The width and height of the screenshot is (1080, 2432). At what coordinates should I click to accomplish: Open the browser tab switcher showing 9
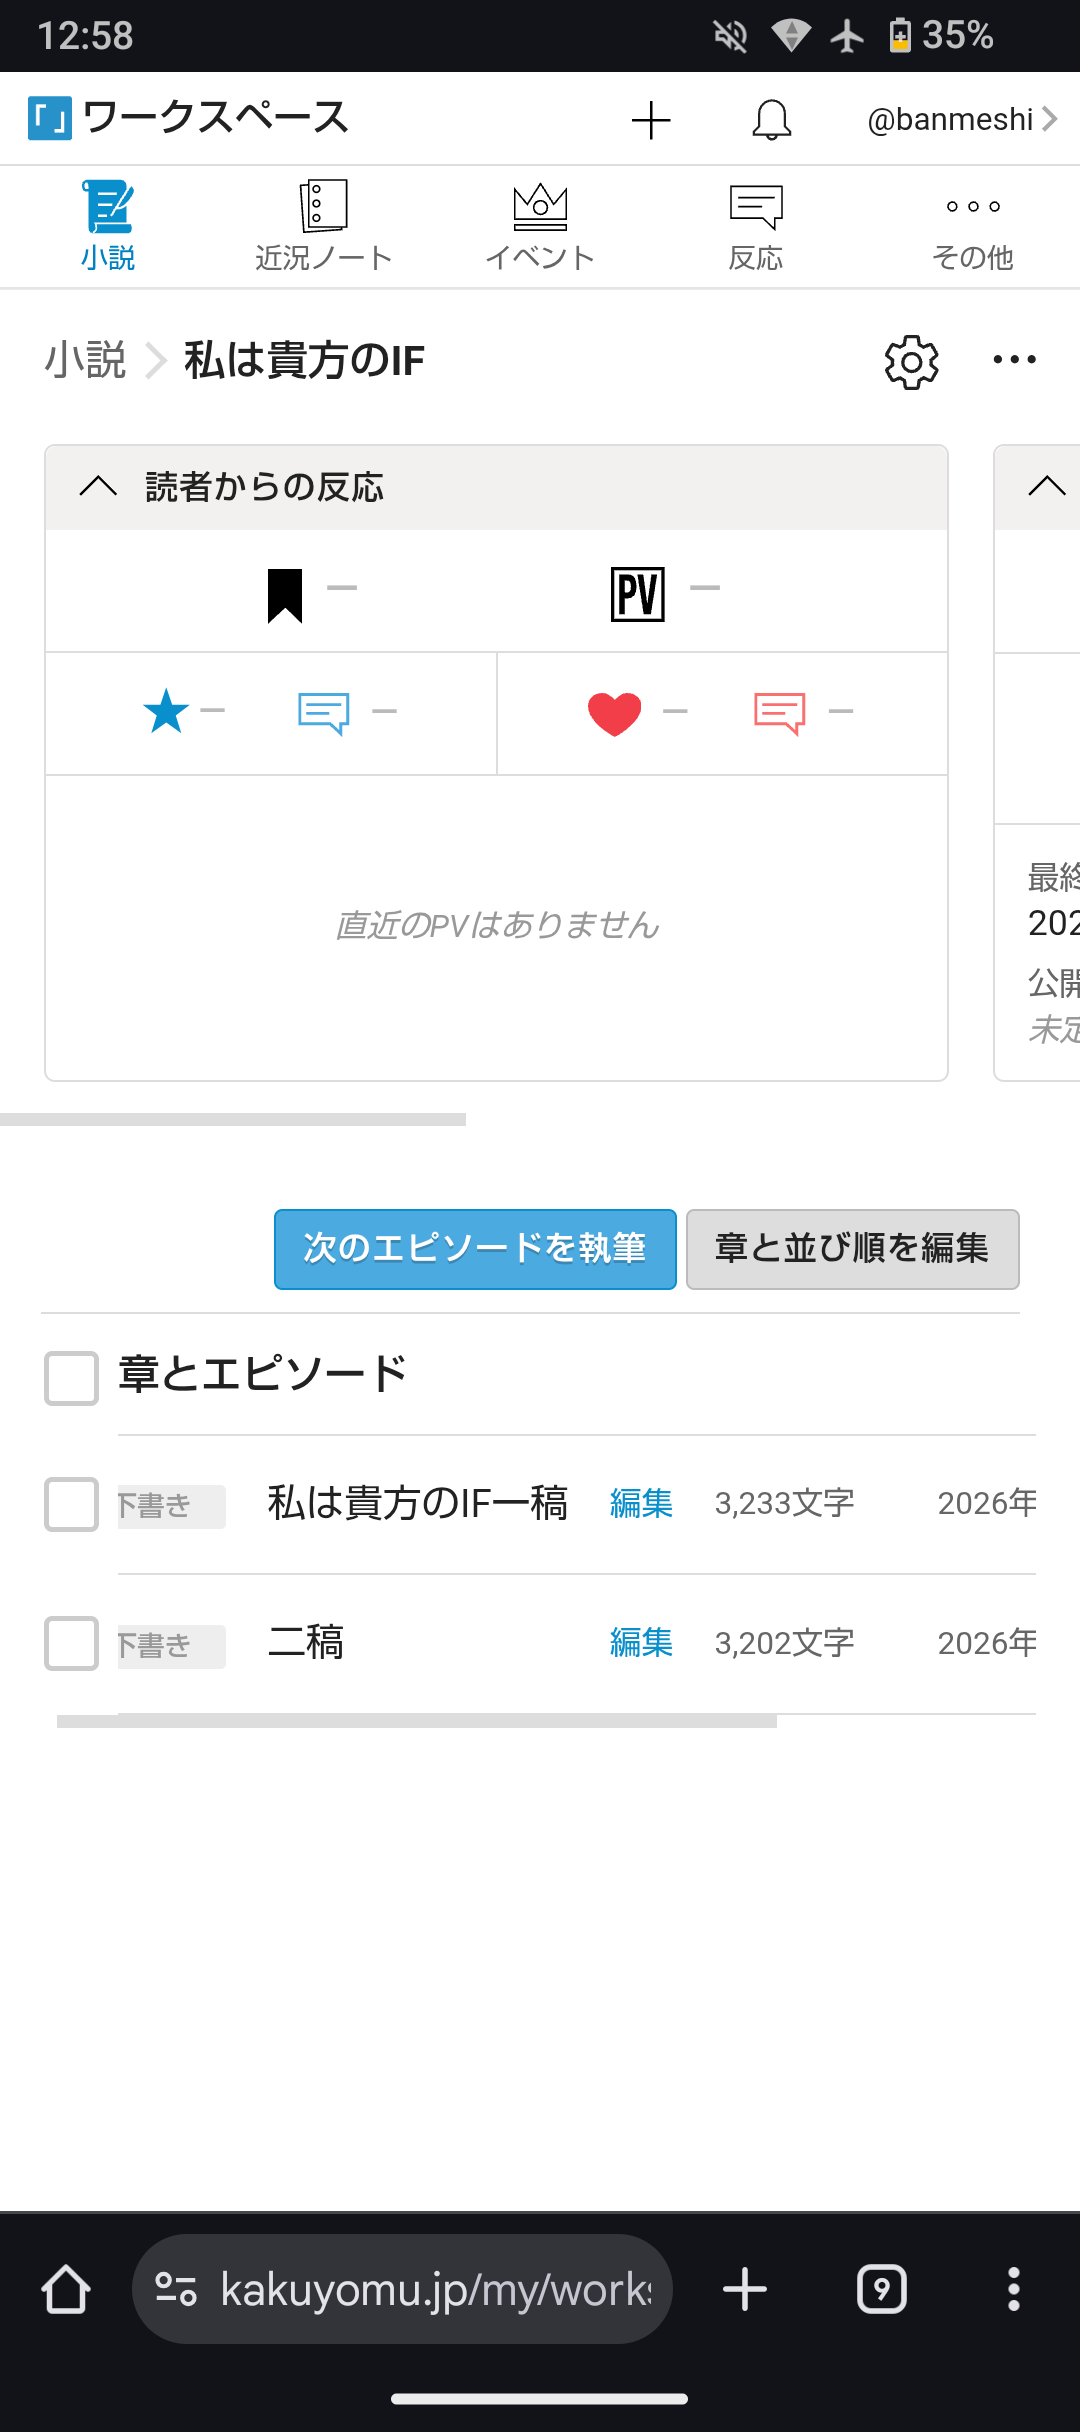click(x=881, y=2289)
